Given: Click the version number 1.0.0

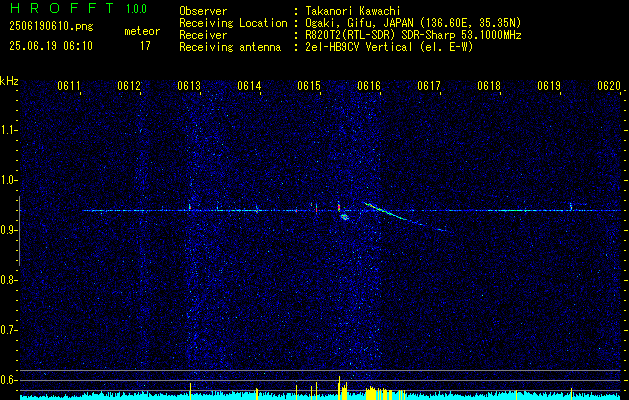Looking at the screenshot, I should click(x=136, y=9).
